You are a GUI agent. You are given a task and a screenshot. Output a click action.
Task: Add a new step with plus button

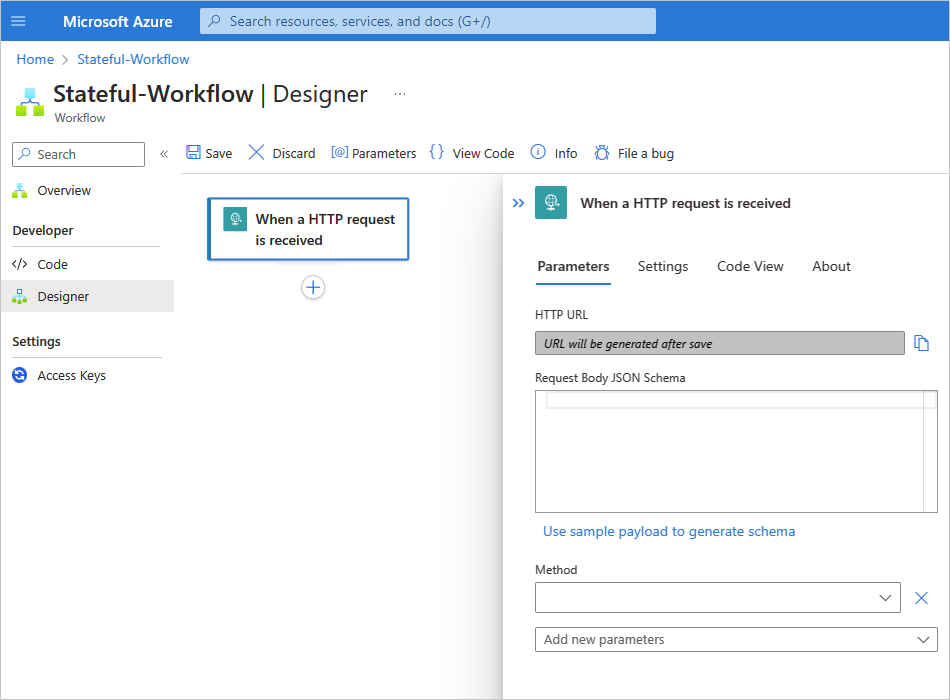point(313,288)
